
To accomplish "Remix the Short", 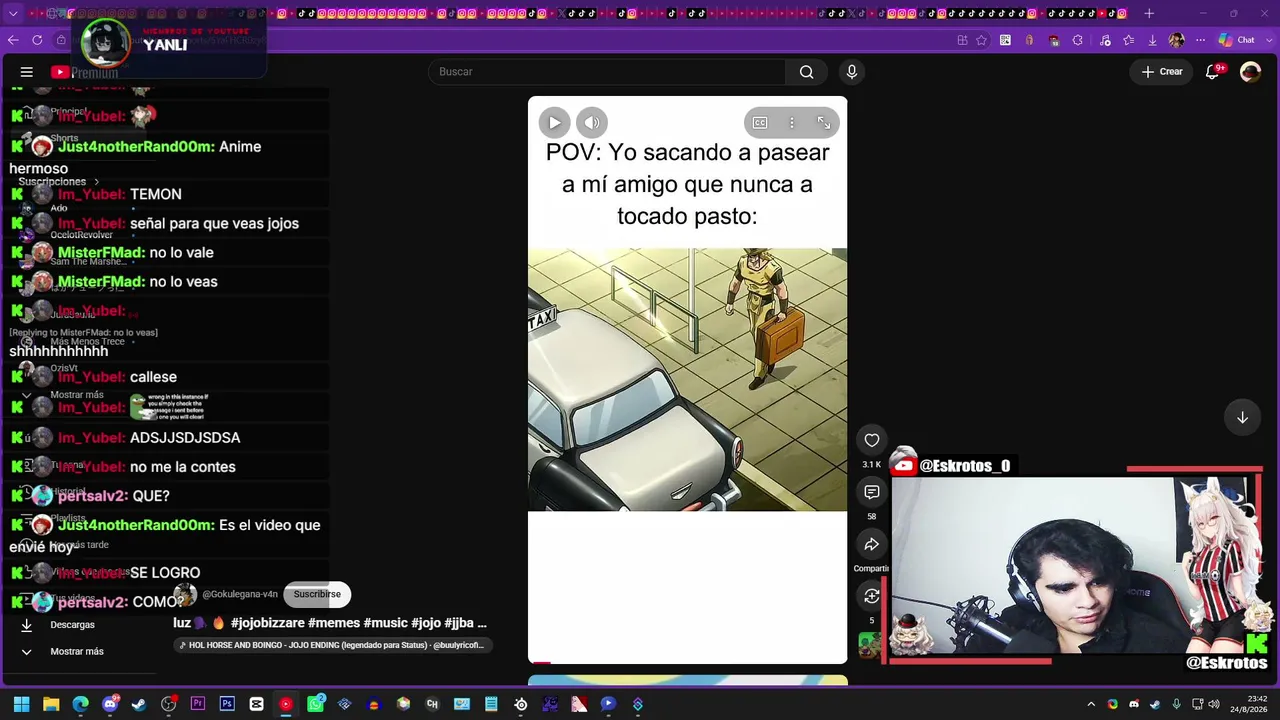I will pos(872,596).
